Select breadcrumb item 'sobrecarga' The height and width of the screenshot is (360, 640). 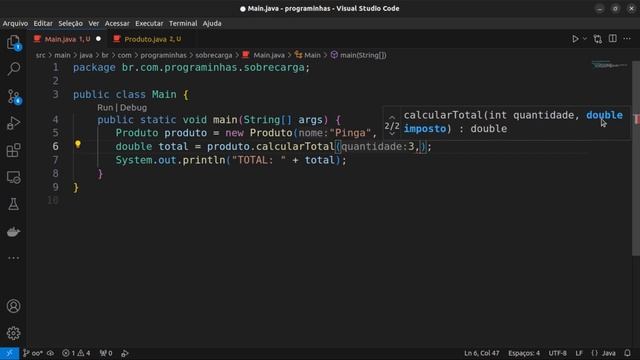point(213,55)
